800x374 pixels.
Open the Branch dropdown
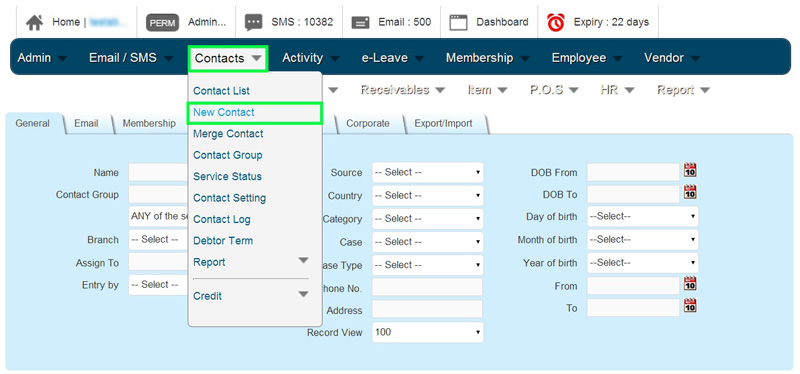(x=158, y=240)
